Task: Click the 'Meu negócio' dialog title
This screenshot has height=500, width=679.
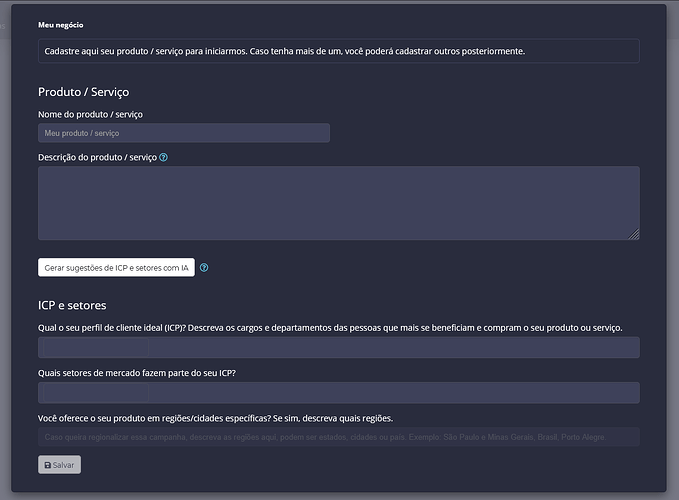Action: click(x=61, y=24)
